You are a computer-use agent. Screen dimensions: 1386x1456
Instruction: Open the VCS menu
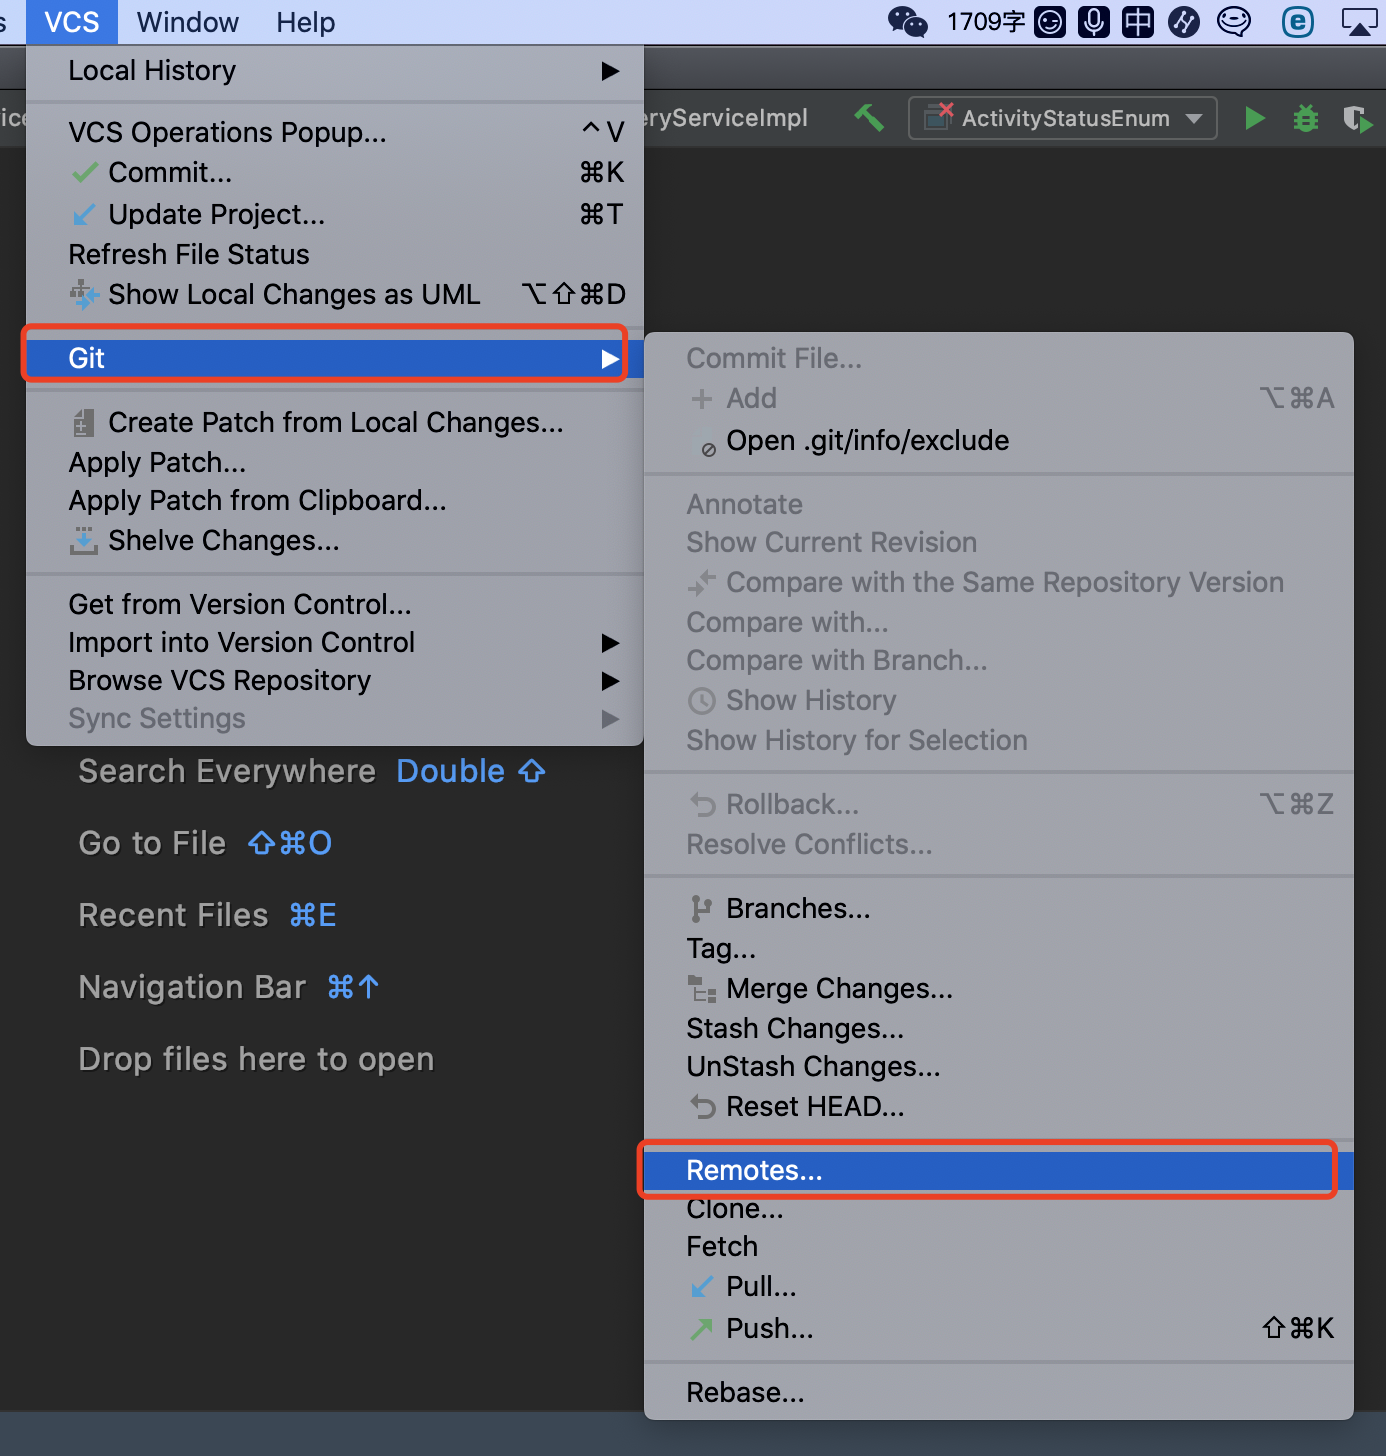pos(72,22)
